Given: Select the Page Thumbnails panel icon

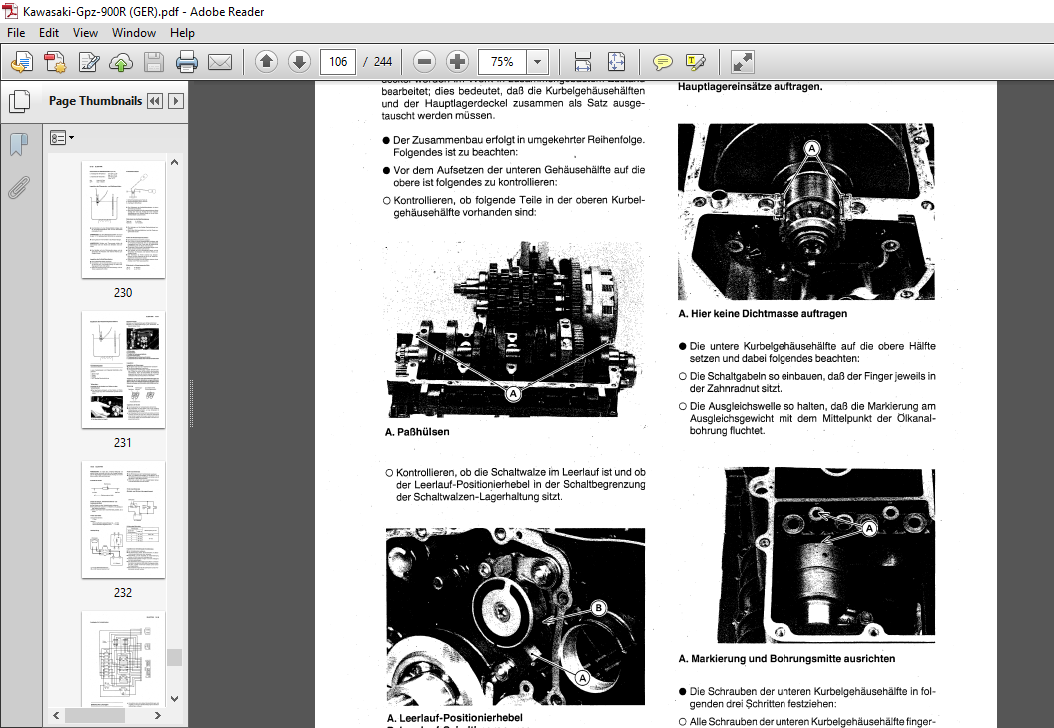Looking at the screenshot, I should click(19, 102).
